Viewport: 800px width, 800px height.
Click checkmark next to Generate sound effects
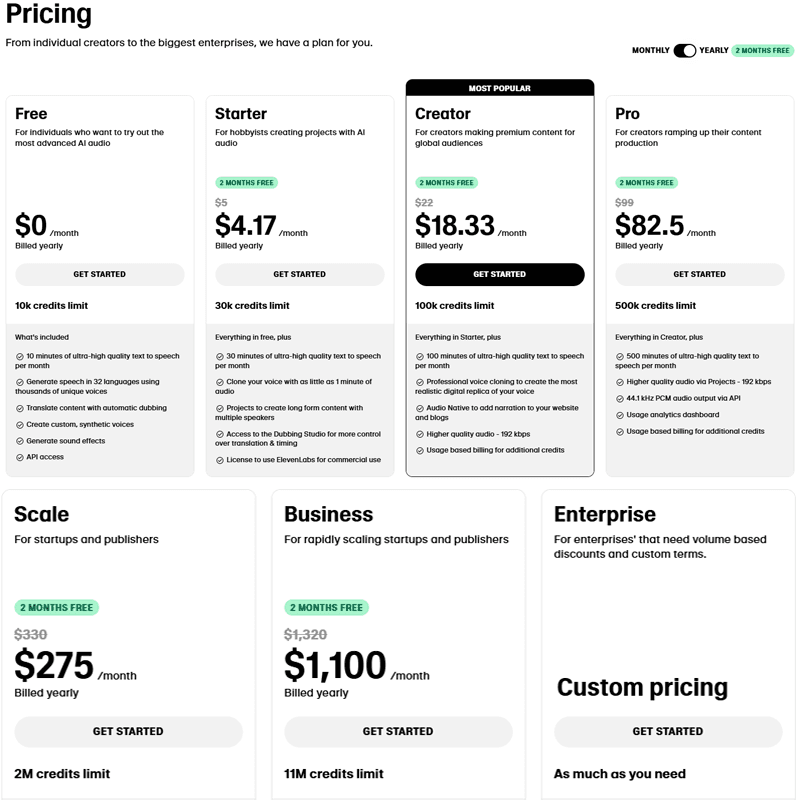20,441
